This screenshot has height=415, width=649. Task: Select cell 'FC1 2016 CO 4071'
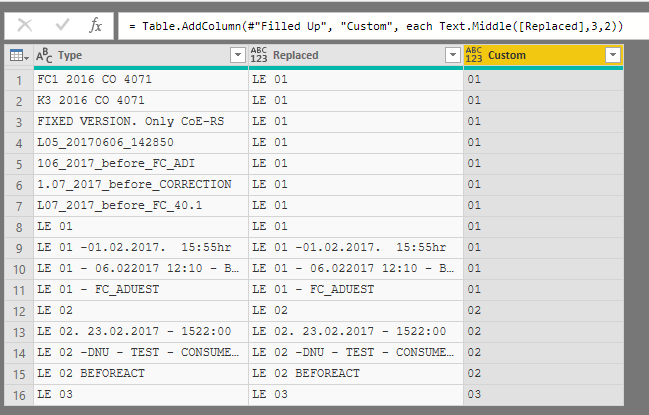point(141,79)
